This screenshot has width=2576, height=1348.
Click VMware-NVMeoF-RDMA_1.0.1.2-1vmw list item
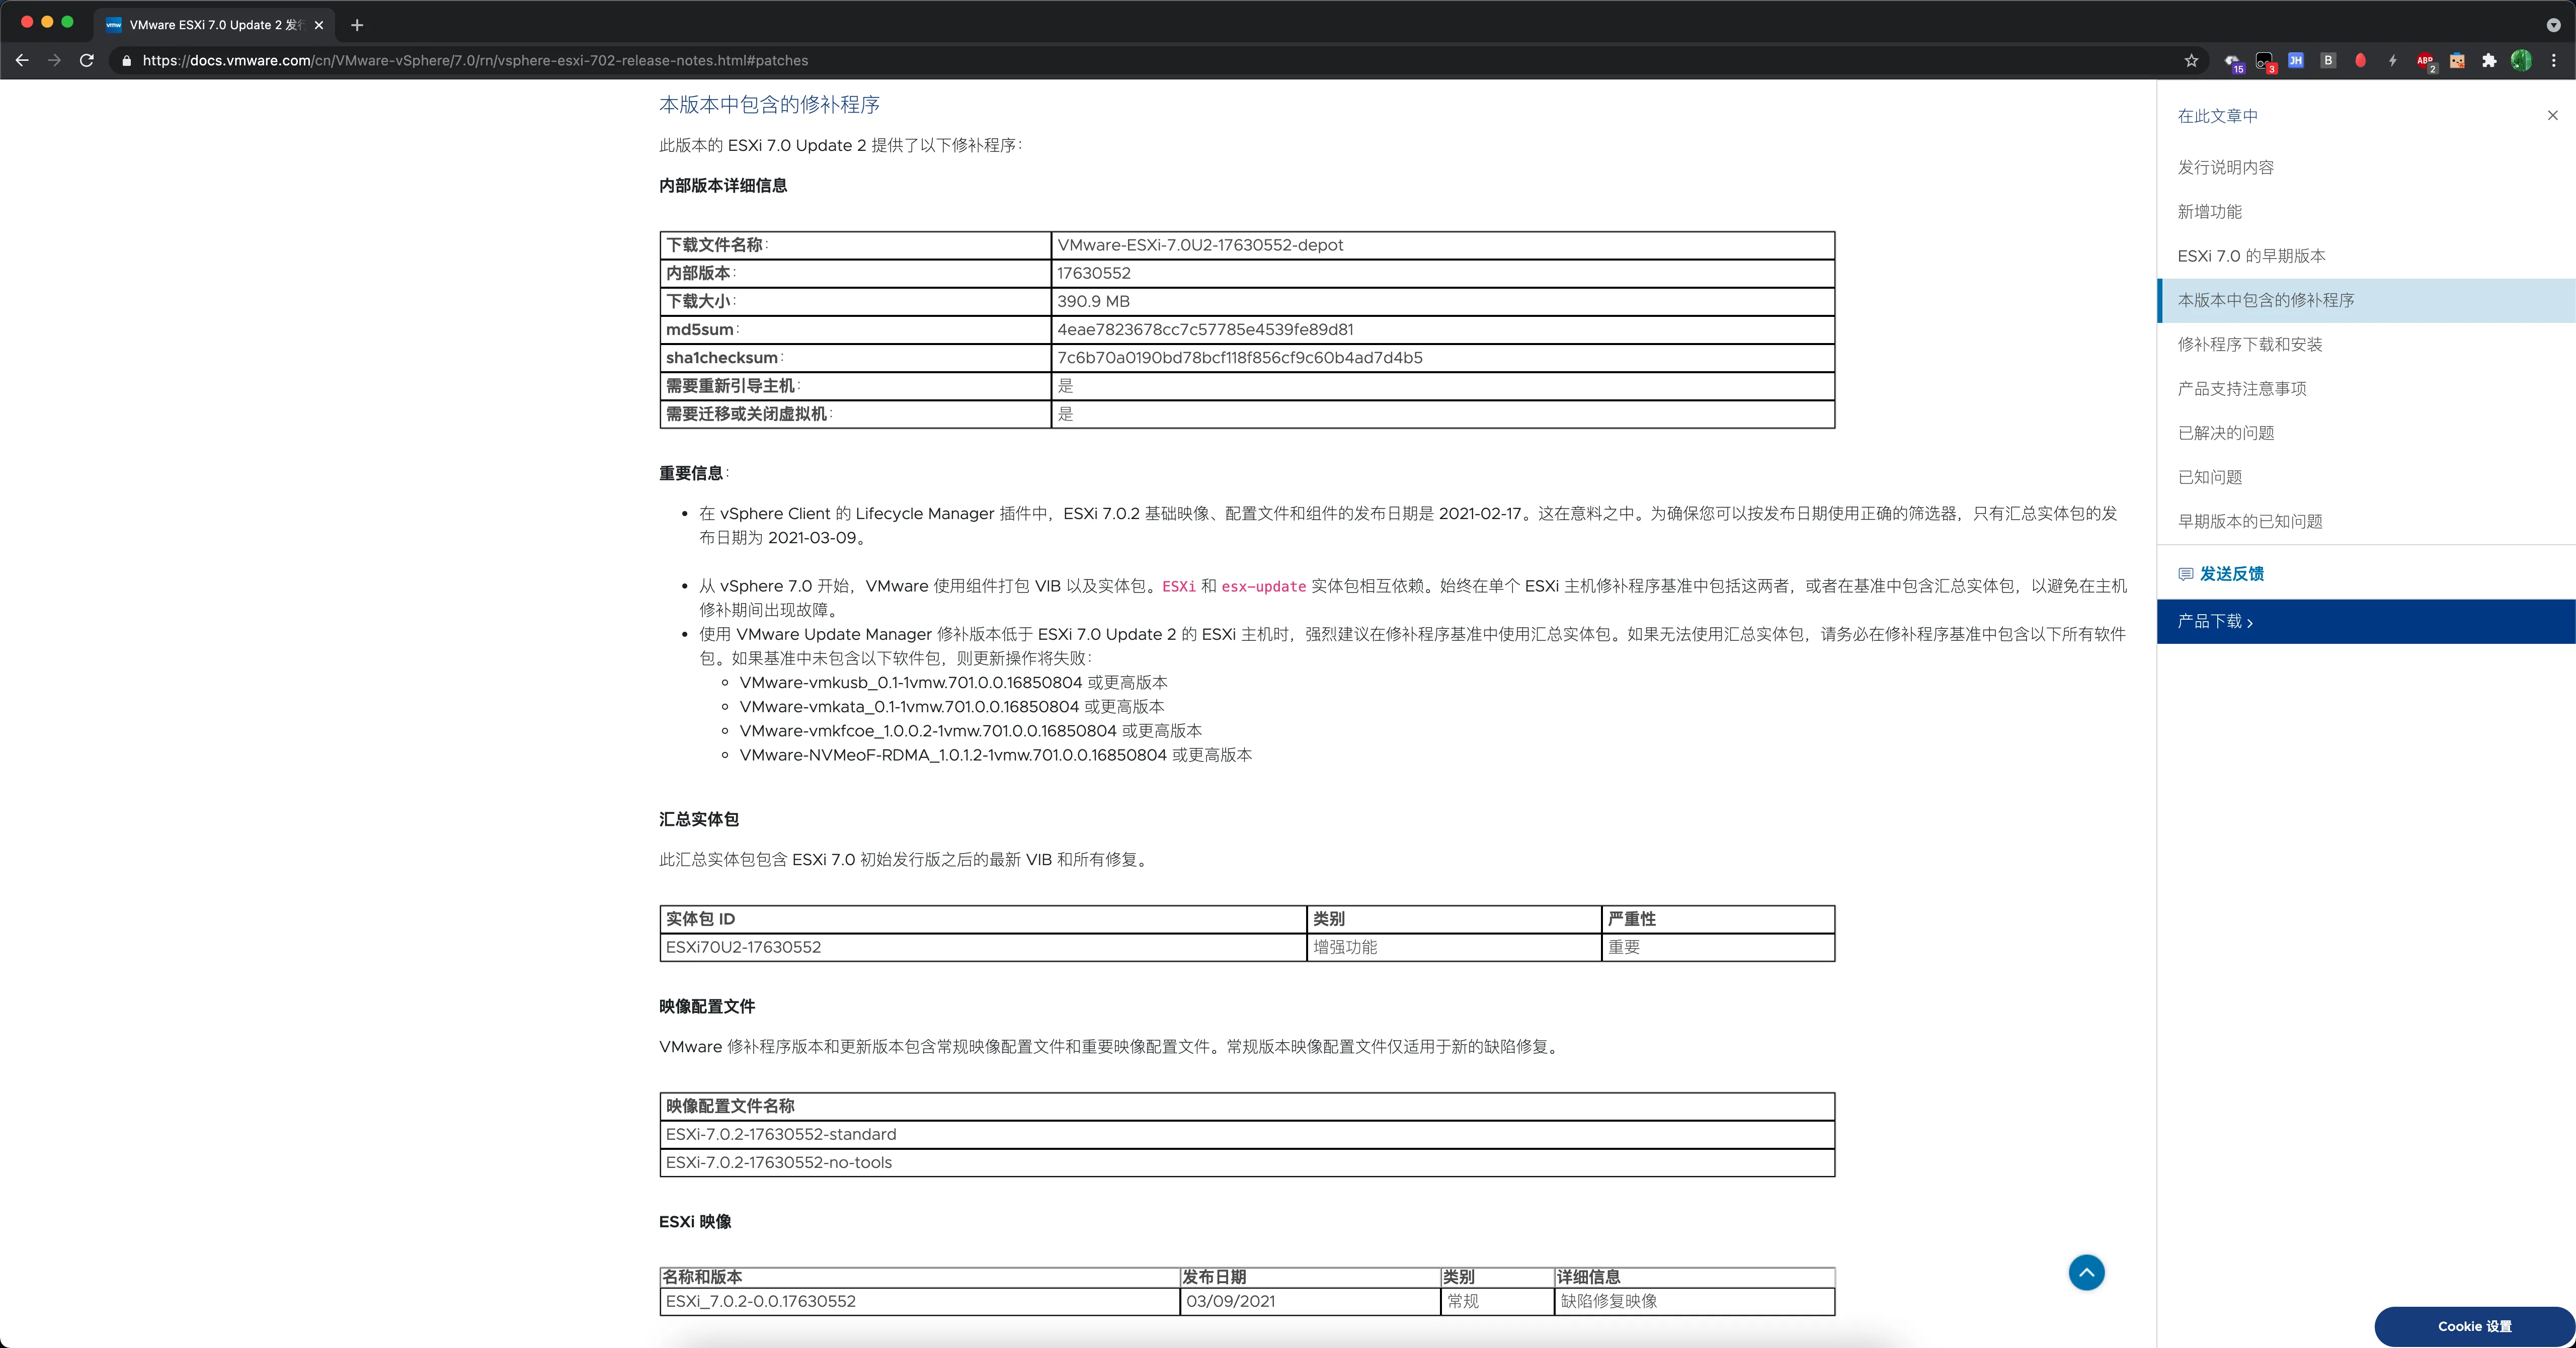coord(995,755)
